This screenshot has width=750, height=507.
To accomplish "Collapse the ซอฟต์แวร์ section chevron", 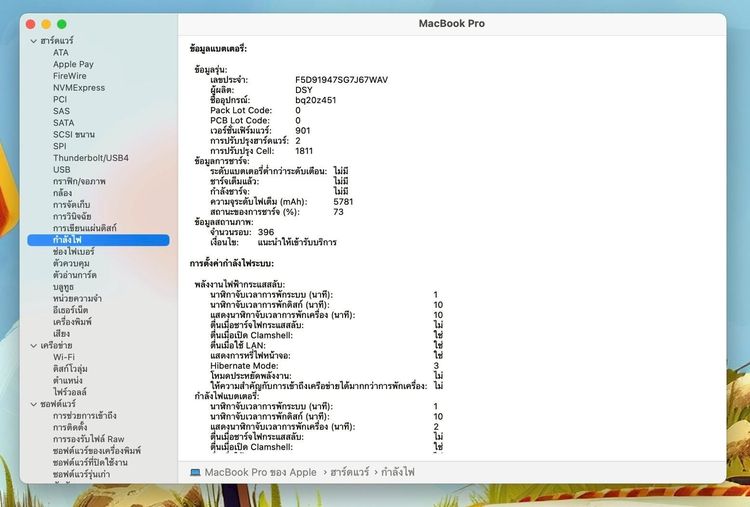I will tap(33, 404).
